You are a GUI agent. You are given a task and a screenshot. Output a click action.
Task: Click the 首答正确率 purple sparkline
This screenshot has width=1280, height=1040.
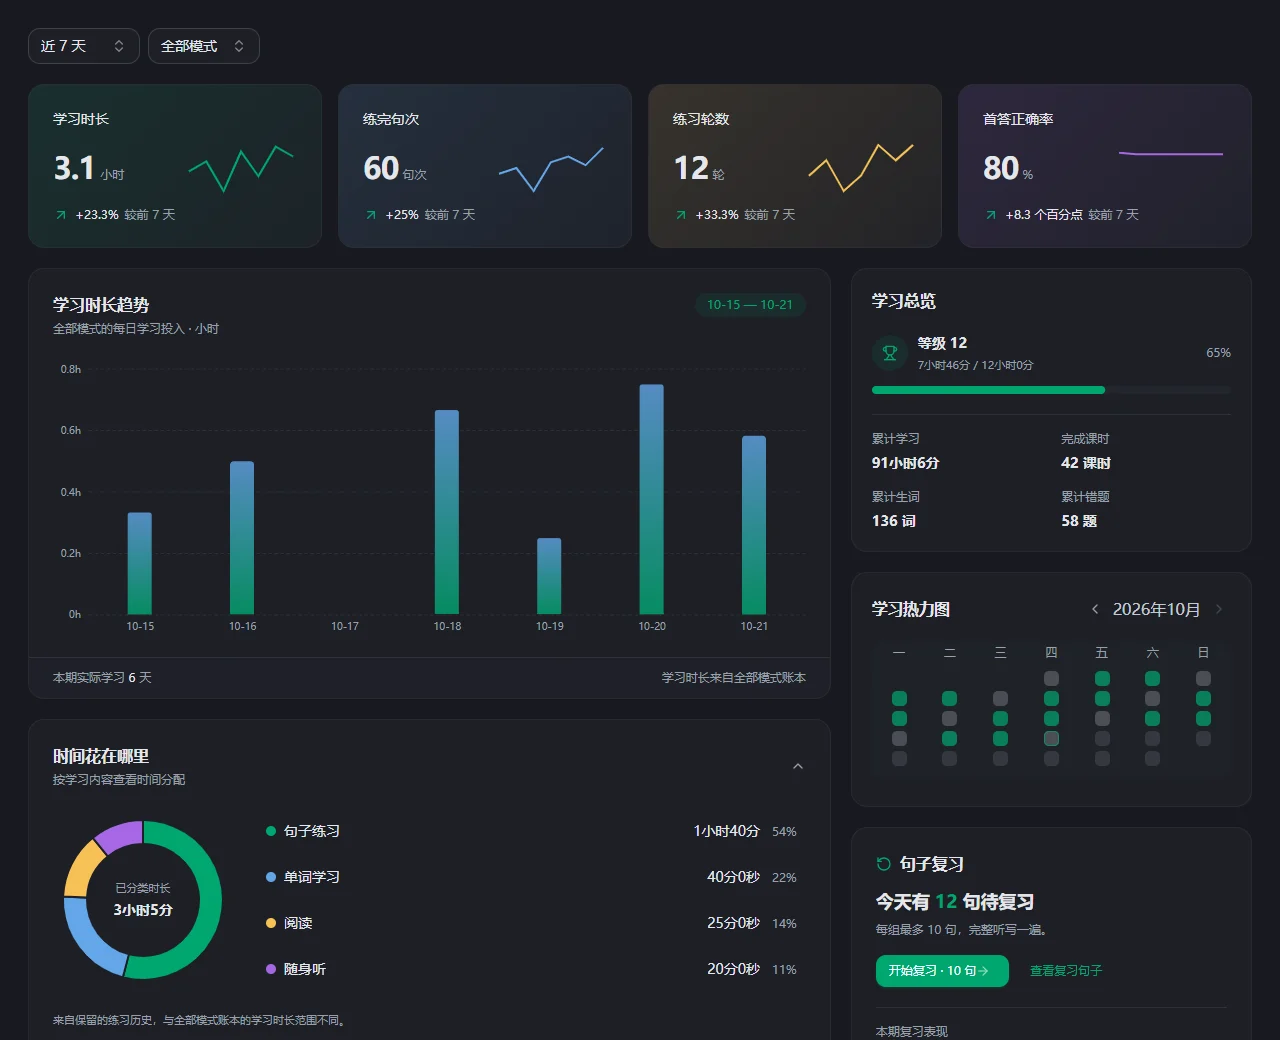[1171, 154]
